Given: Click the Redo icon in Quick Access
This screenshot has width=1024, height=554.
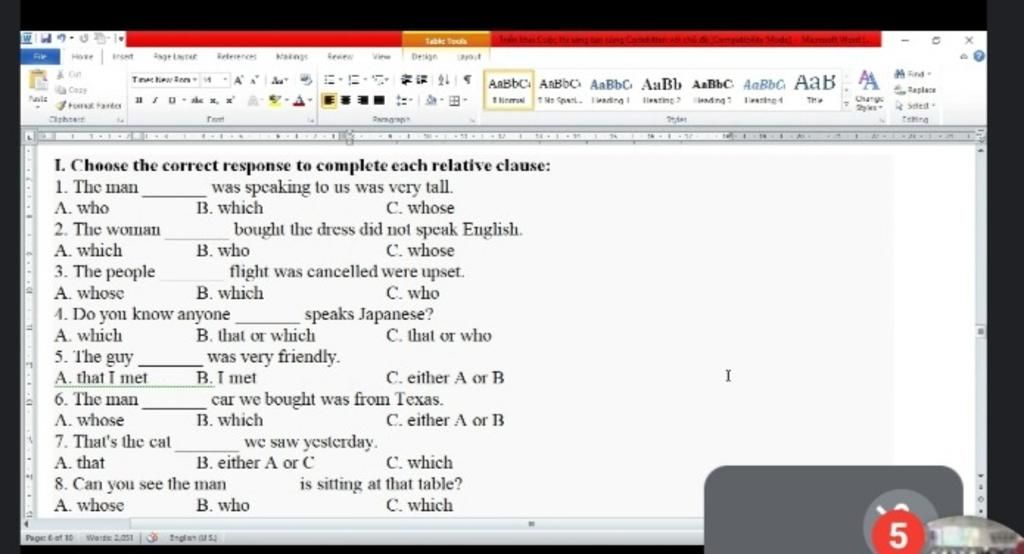Looking at the screenshot, I should coord(84,41).
